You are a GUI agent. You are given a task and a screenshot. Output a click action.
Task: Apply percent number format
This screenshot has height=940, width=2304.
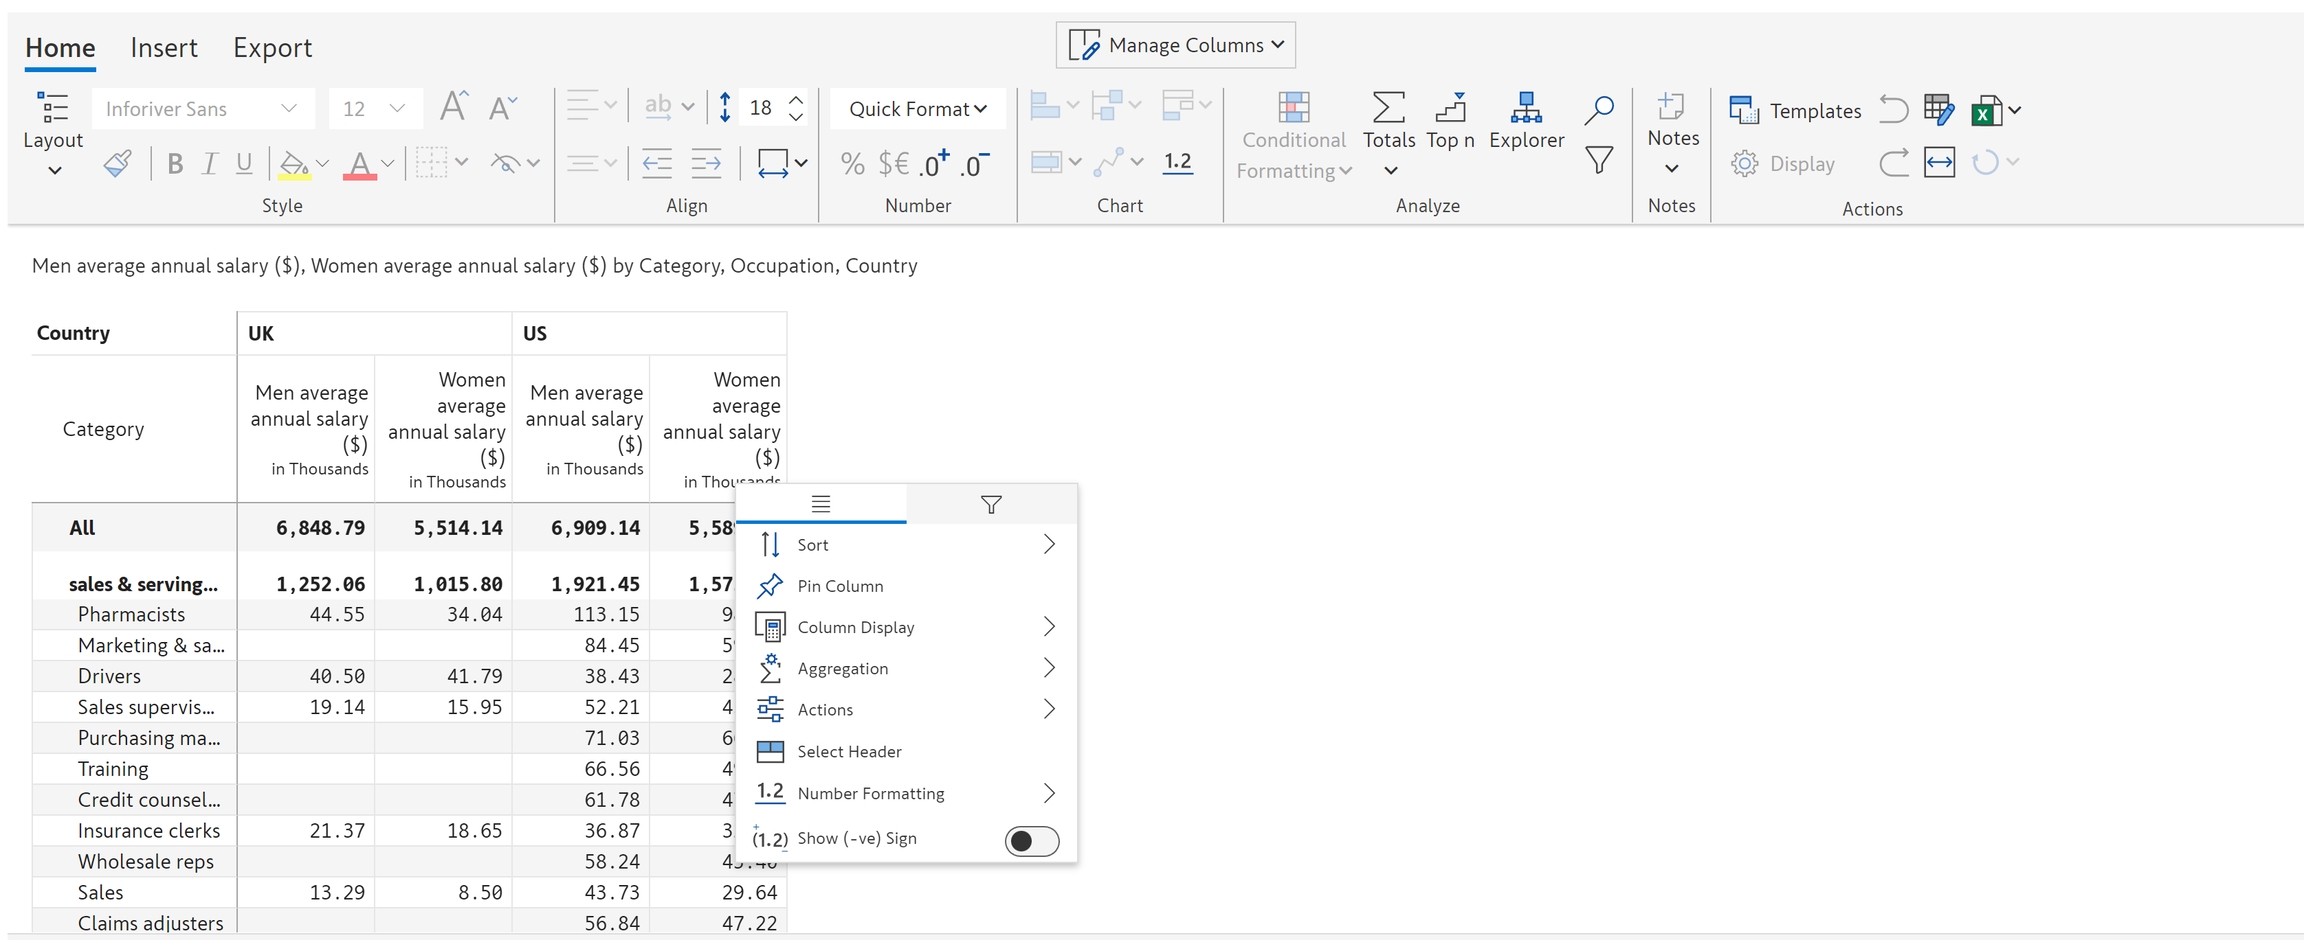pyautogui.click(x=852, y=164)
